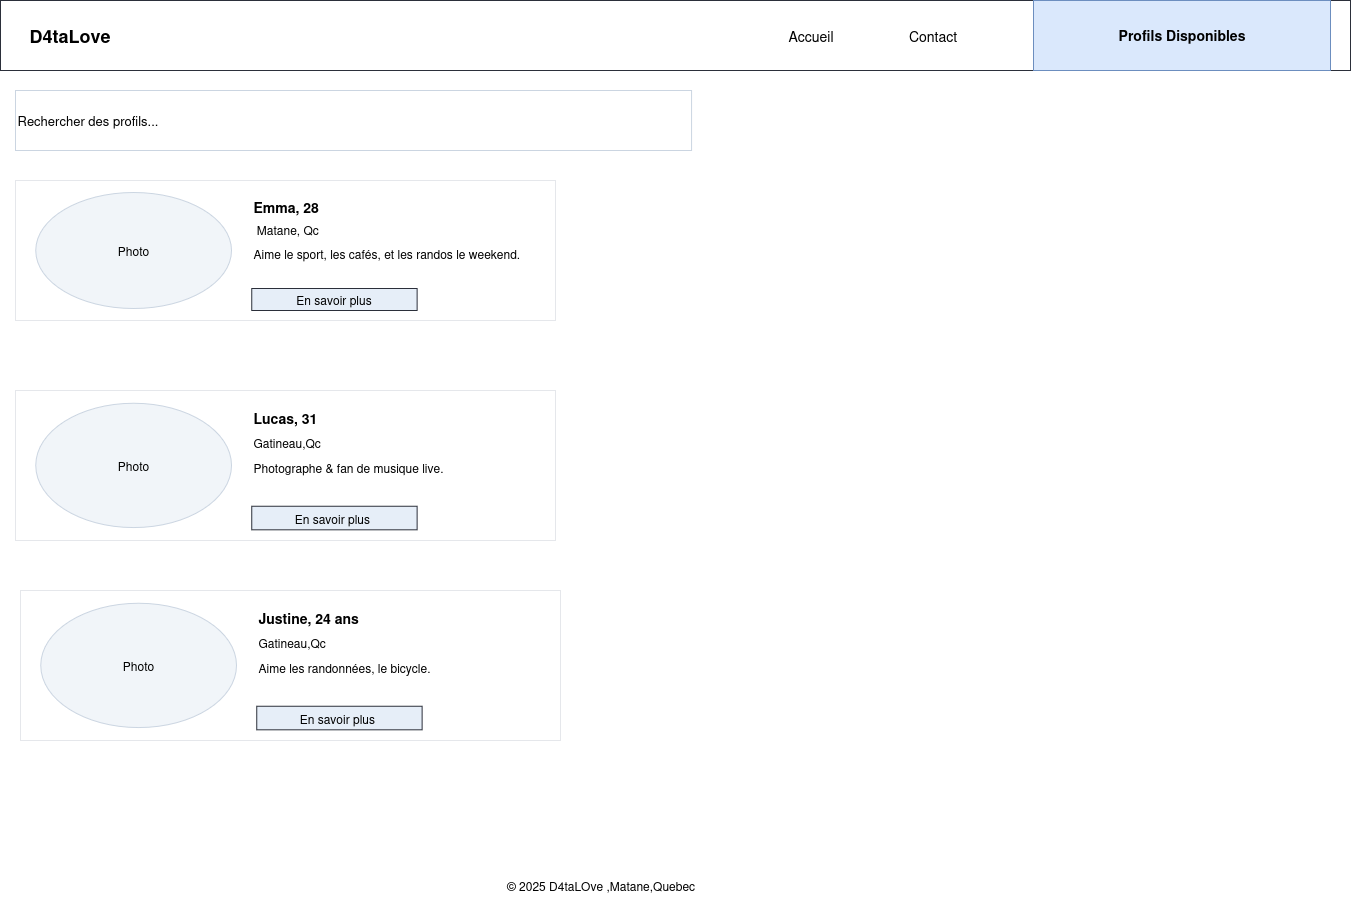The image size is (1351, 901).
Task: Click Emma's profile photo placeholder
Action: (133, 251)
